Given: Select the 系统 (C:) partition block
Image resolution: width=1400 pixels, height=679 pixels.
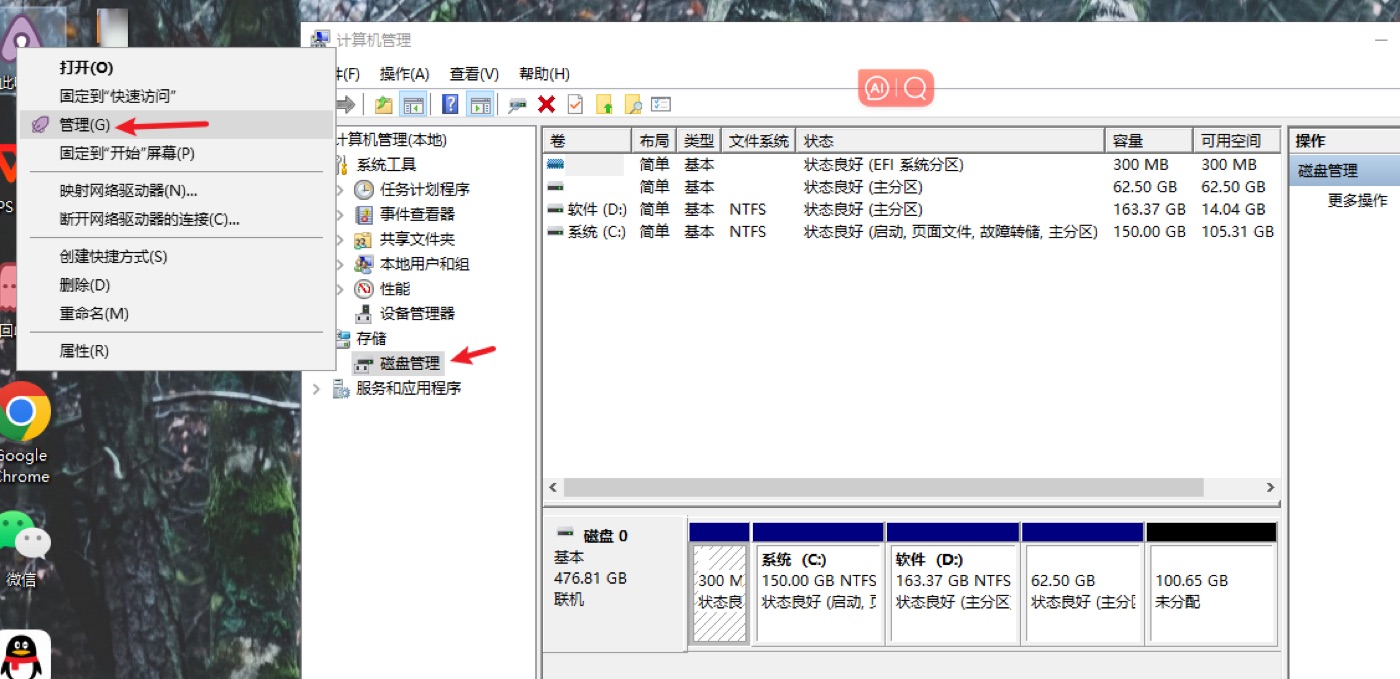Looking at the screenshot, I should coord(818,582).
